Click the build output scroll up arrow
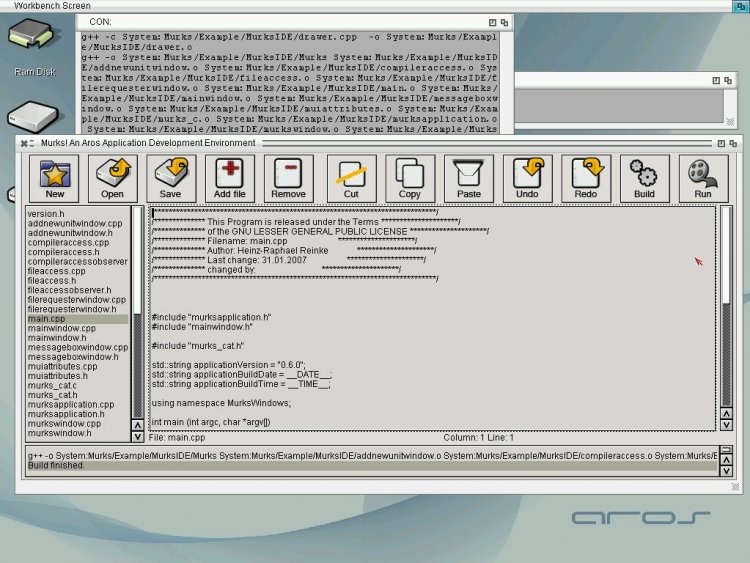The width and height of the screenshot is (750, 563). pos(727,460)
